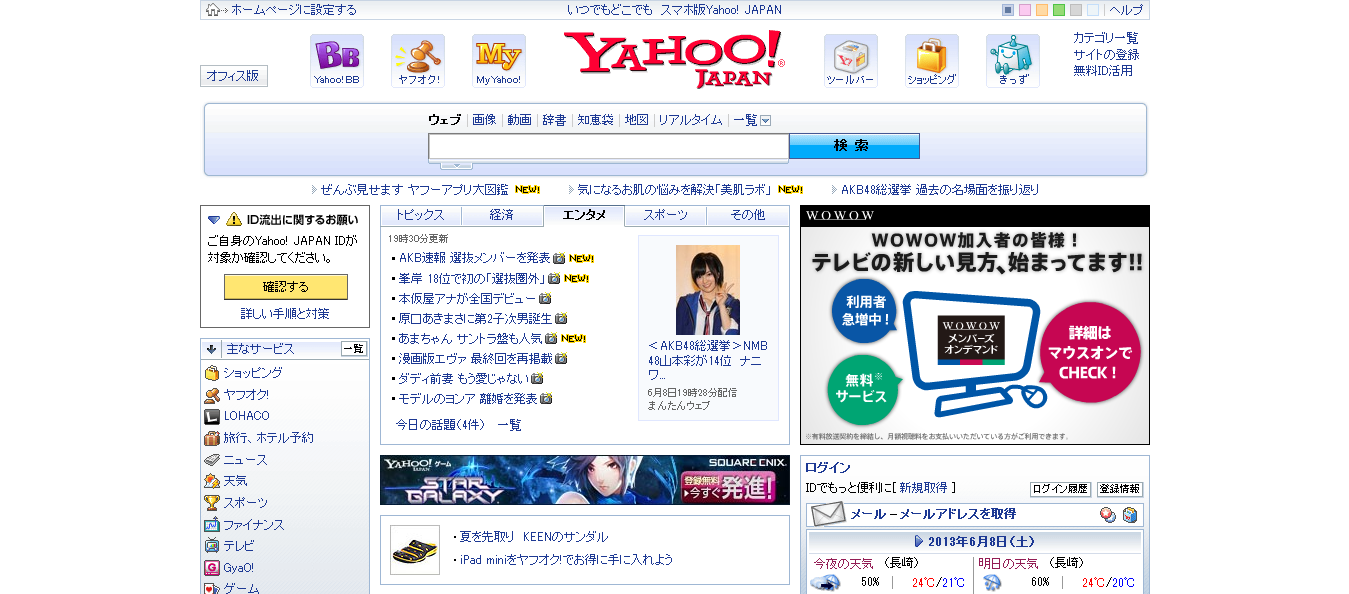Click tomorrow's weather umbrella icon
The width and height of the screenshot is (1349, 594).
[993, 583]
